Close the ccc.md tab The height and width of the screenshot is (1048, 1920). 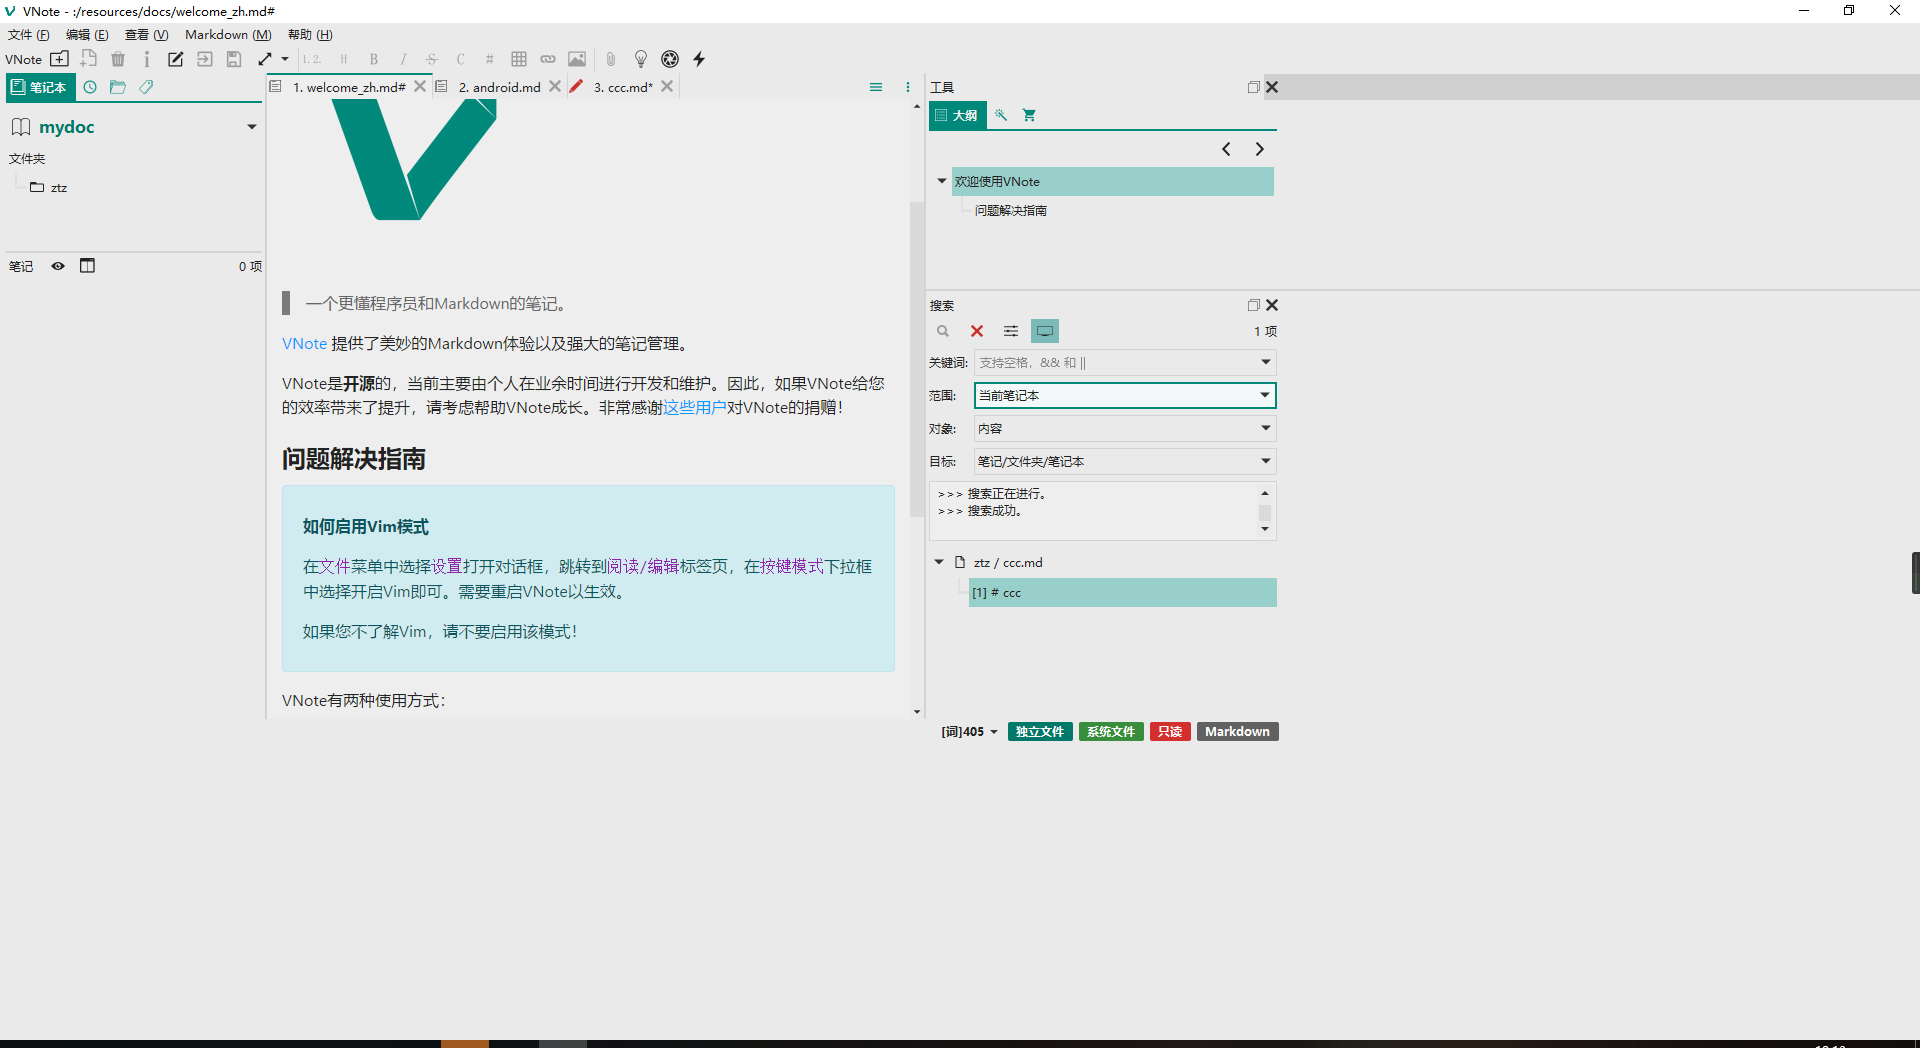pyautogui.click(x=667, y=87)
